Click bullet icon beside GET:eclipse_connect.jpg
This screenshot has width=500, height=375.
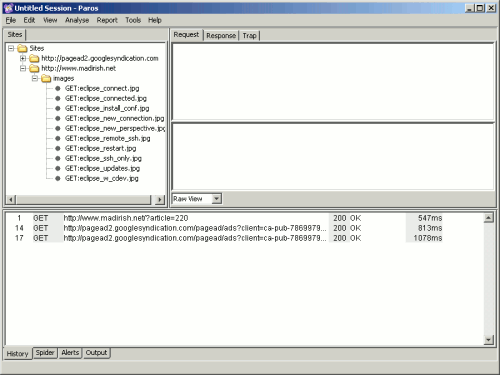[x=58, y=88]
